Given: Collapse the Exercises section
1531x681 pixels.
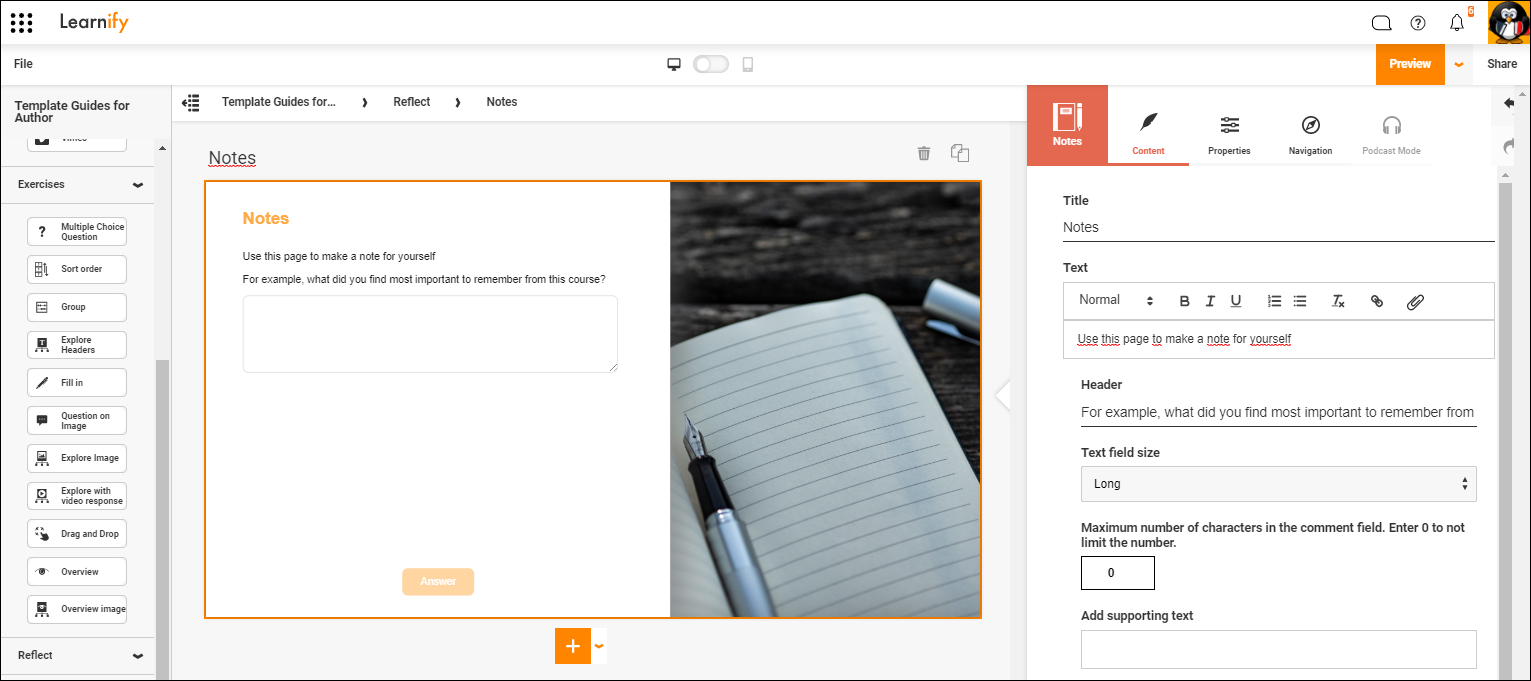Looking at the screenshot, I should [138, 185].
